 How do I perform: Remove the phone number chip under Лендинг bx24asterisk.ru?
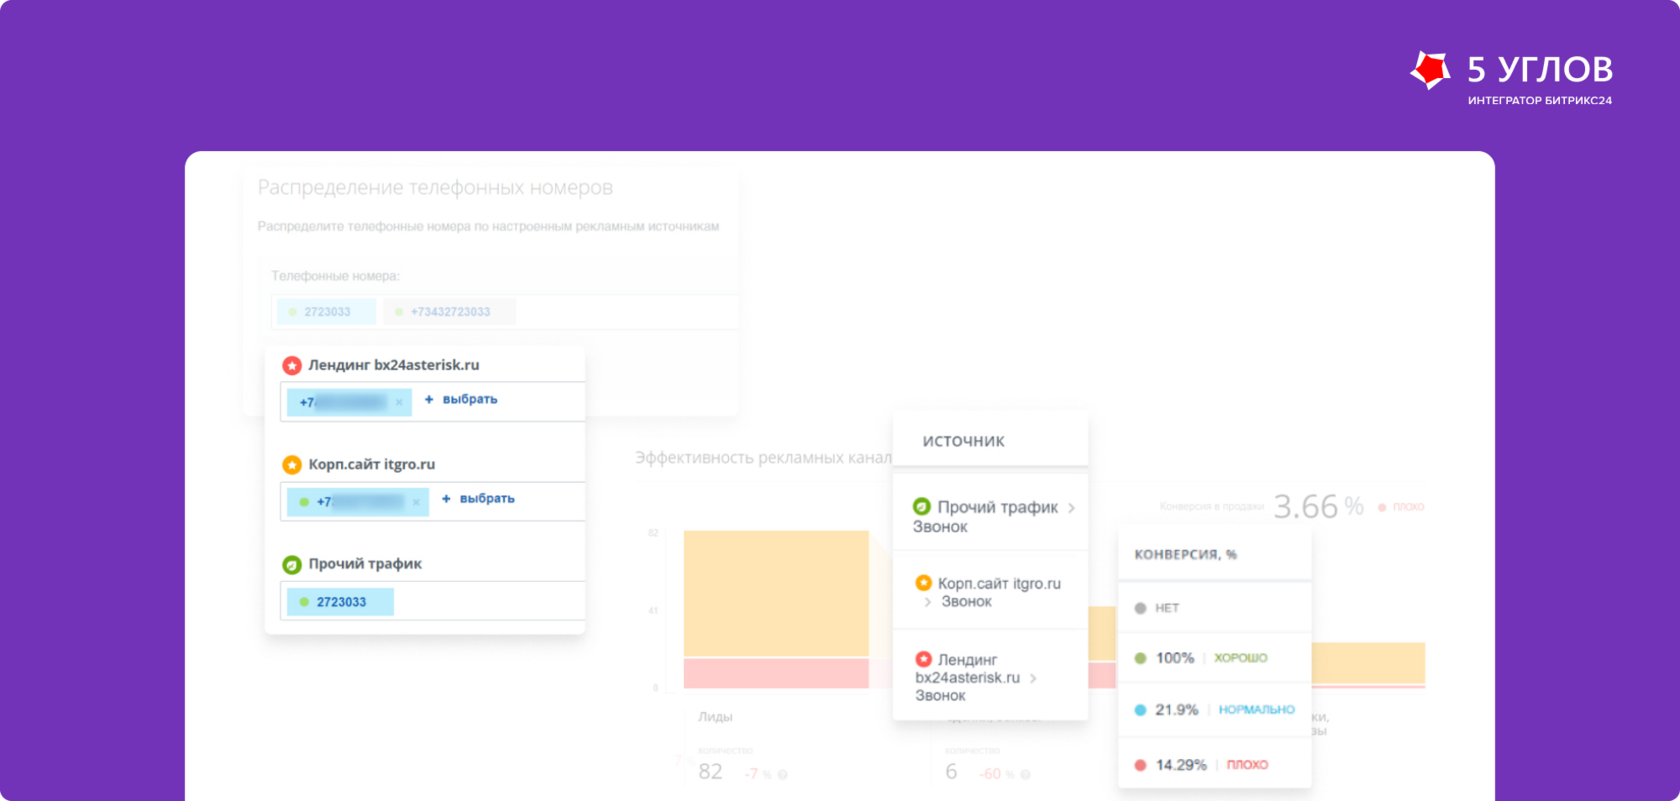click(399, 402)
